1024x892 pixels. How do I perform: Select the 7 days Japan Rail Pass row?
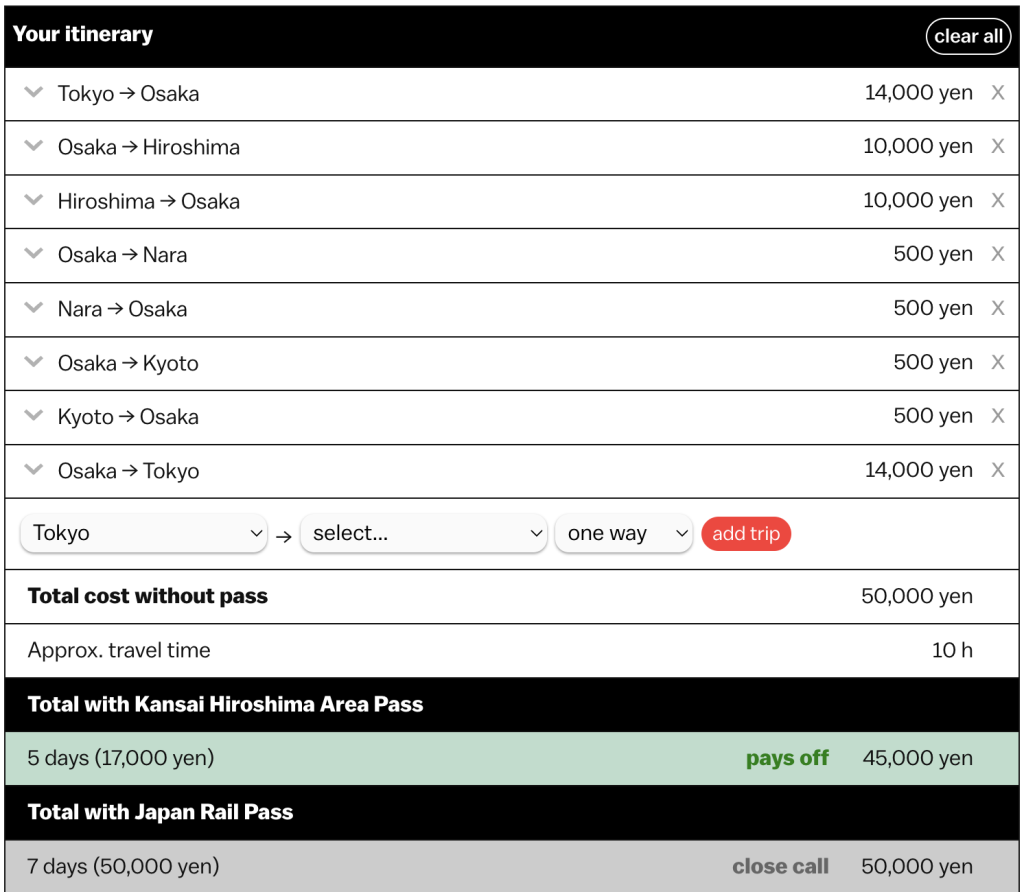click(x=512, y=866)
